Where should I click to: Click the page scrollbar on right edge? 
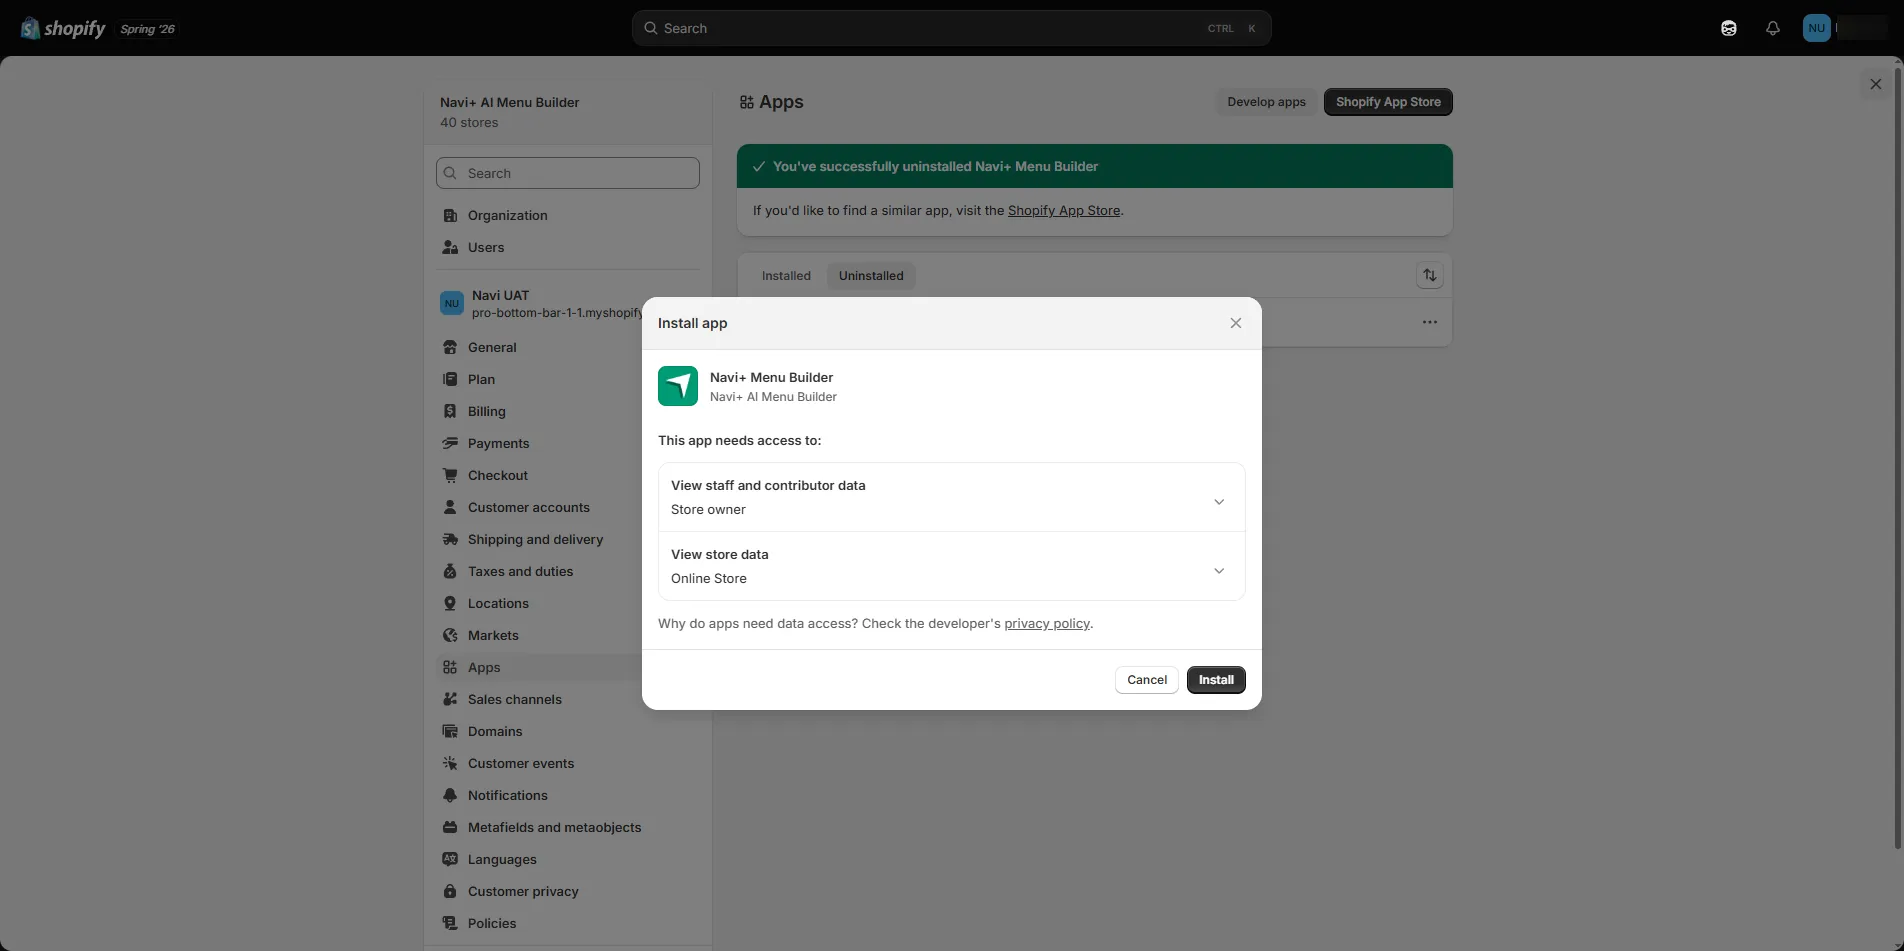coord(1899,460)
